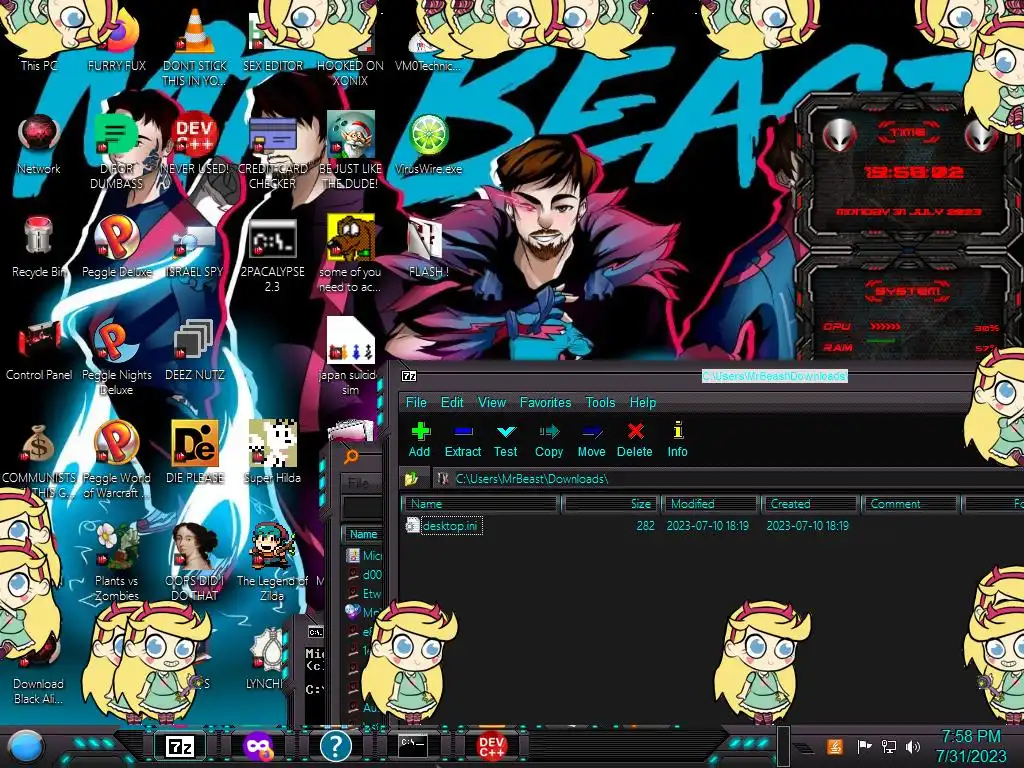Open the Tools menu in 7-Zip

tap(600, 402)
